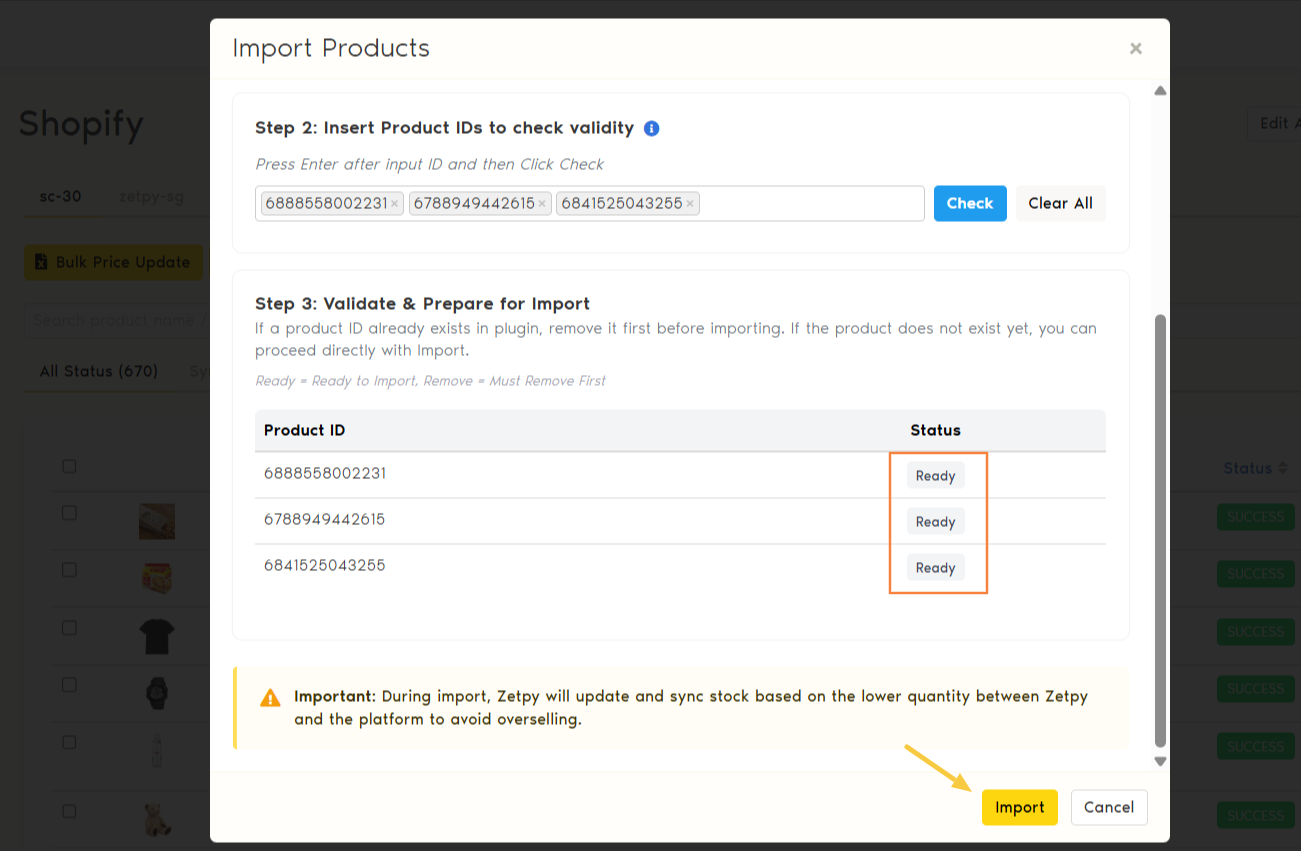Click the info icon beside Step 2 heading
Screen dimensions: 1301x851
(x=651, y=128)
